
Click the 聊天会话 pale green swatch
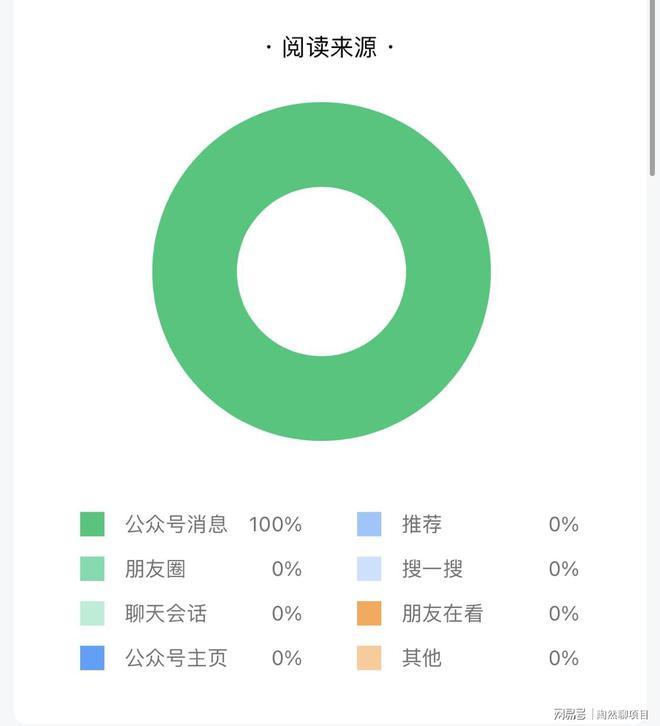92,613
